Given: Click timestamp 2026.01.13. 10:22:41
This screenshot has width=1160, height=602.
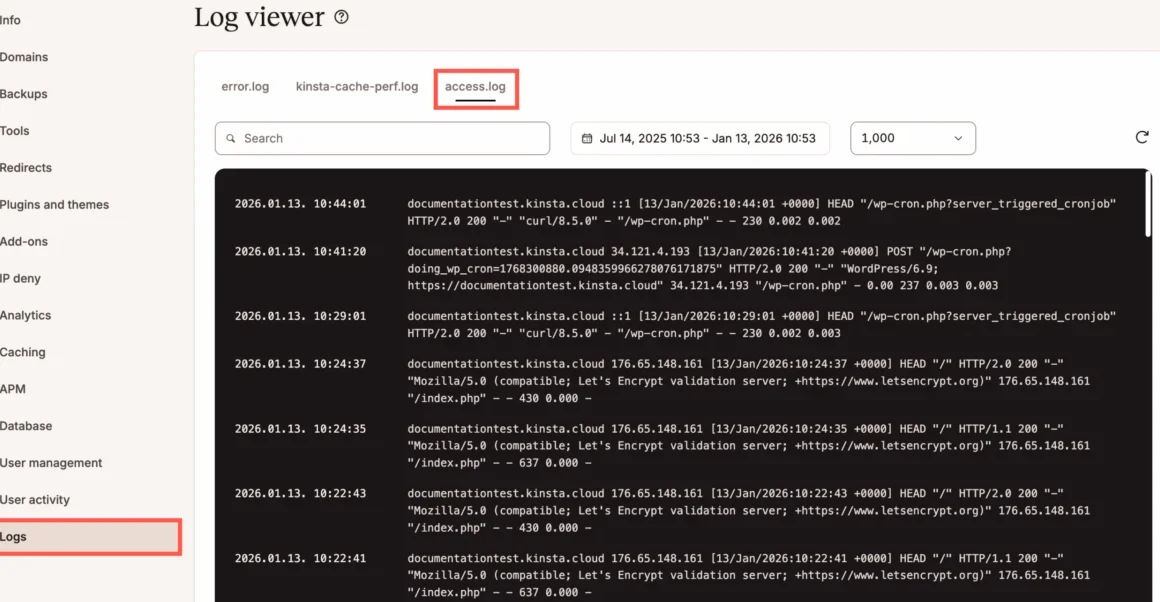Looking at the screenshot, I should (x=300, y=558).
